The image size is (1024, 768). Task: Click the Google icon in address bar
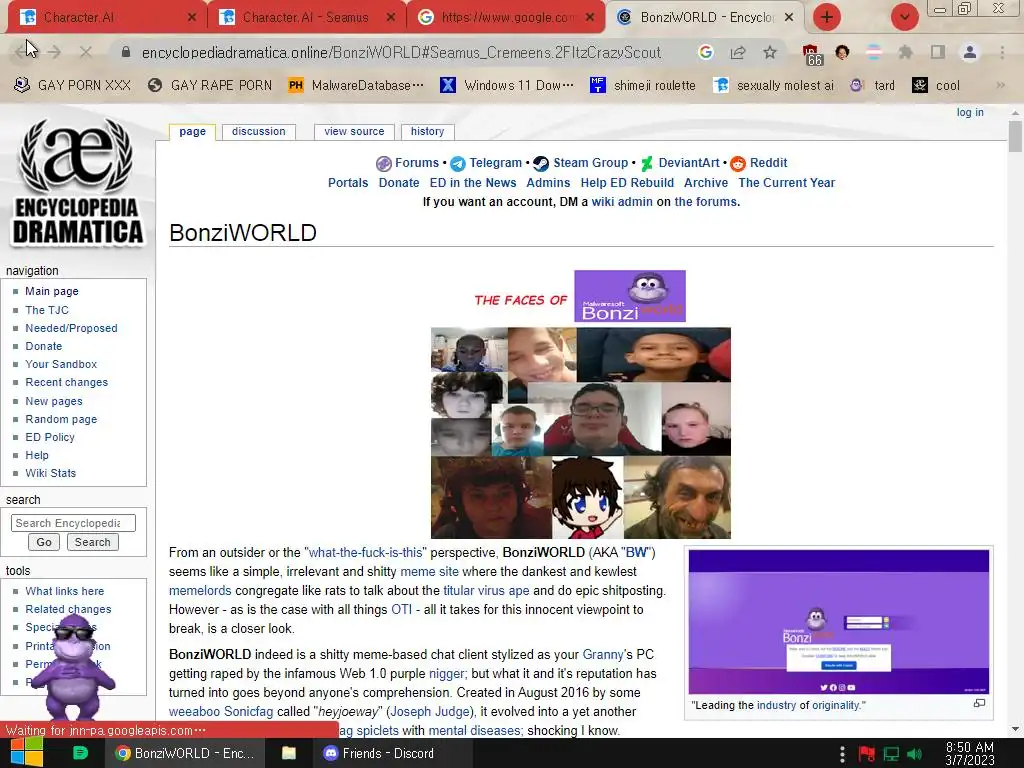[x=705, y=52]
